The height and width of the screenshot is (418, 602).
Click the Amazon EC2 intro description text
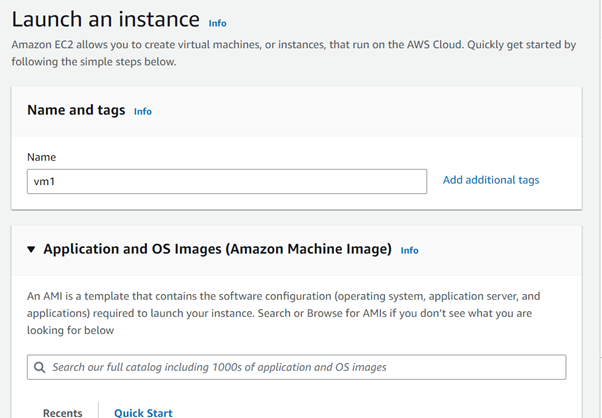pyautogui.click(x=294, y=53)
